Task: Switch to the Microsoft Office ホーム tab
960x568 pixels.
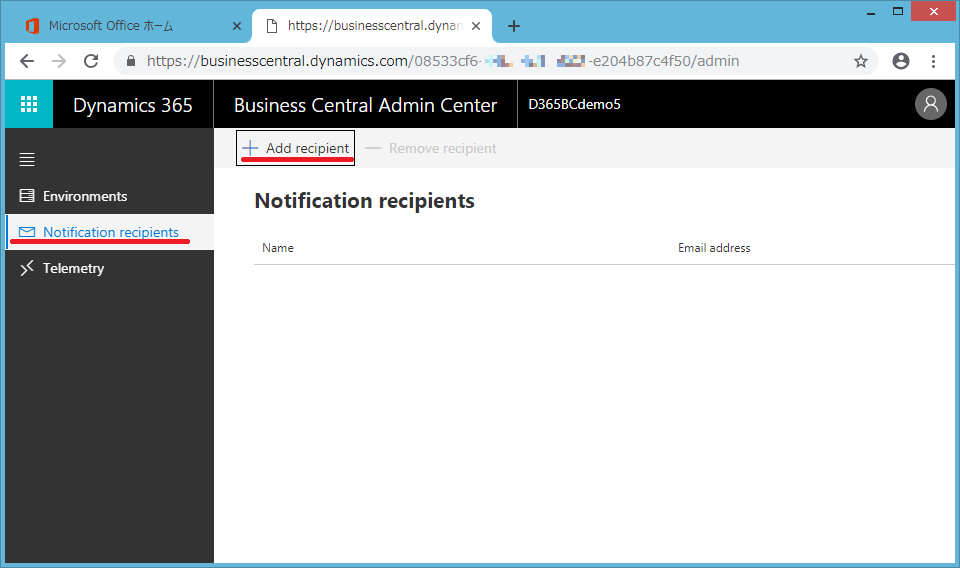Action: tap(127, 26)
